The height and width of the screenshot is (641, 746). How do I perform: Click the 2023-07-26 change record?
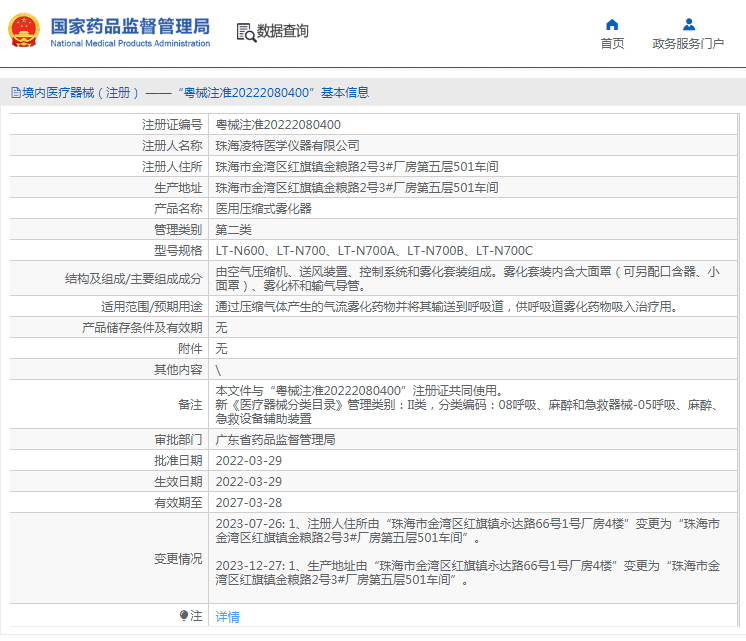[x=467, y=531]
